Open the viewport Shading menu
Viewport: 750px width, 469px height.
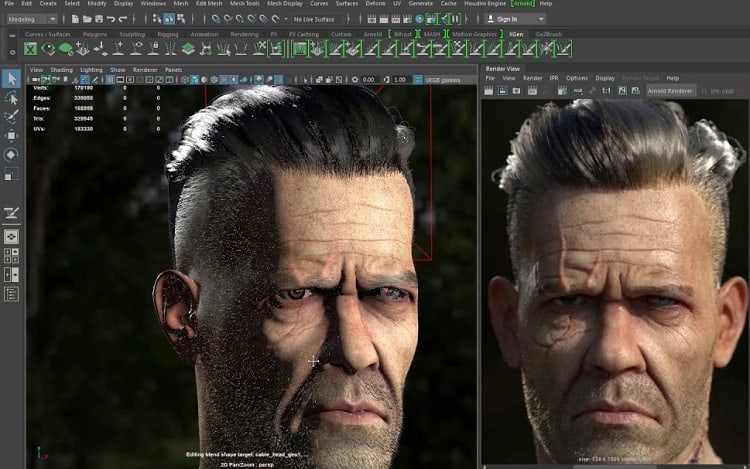[62, 70]
